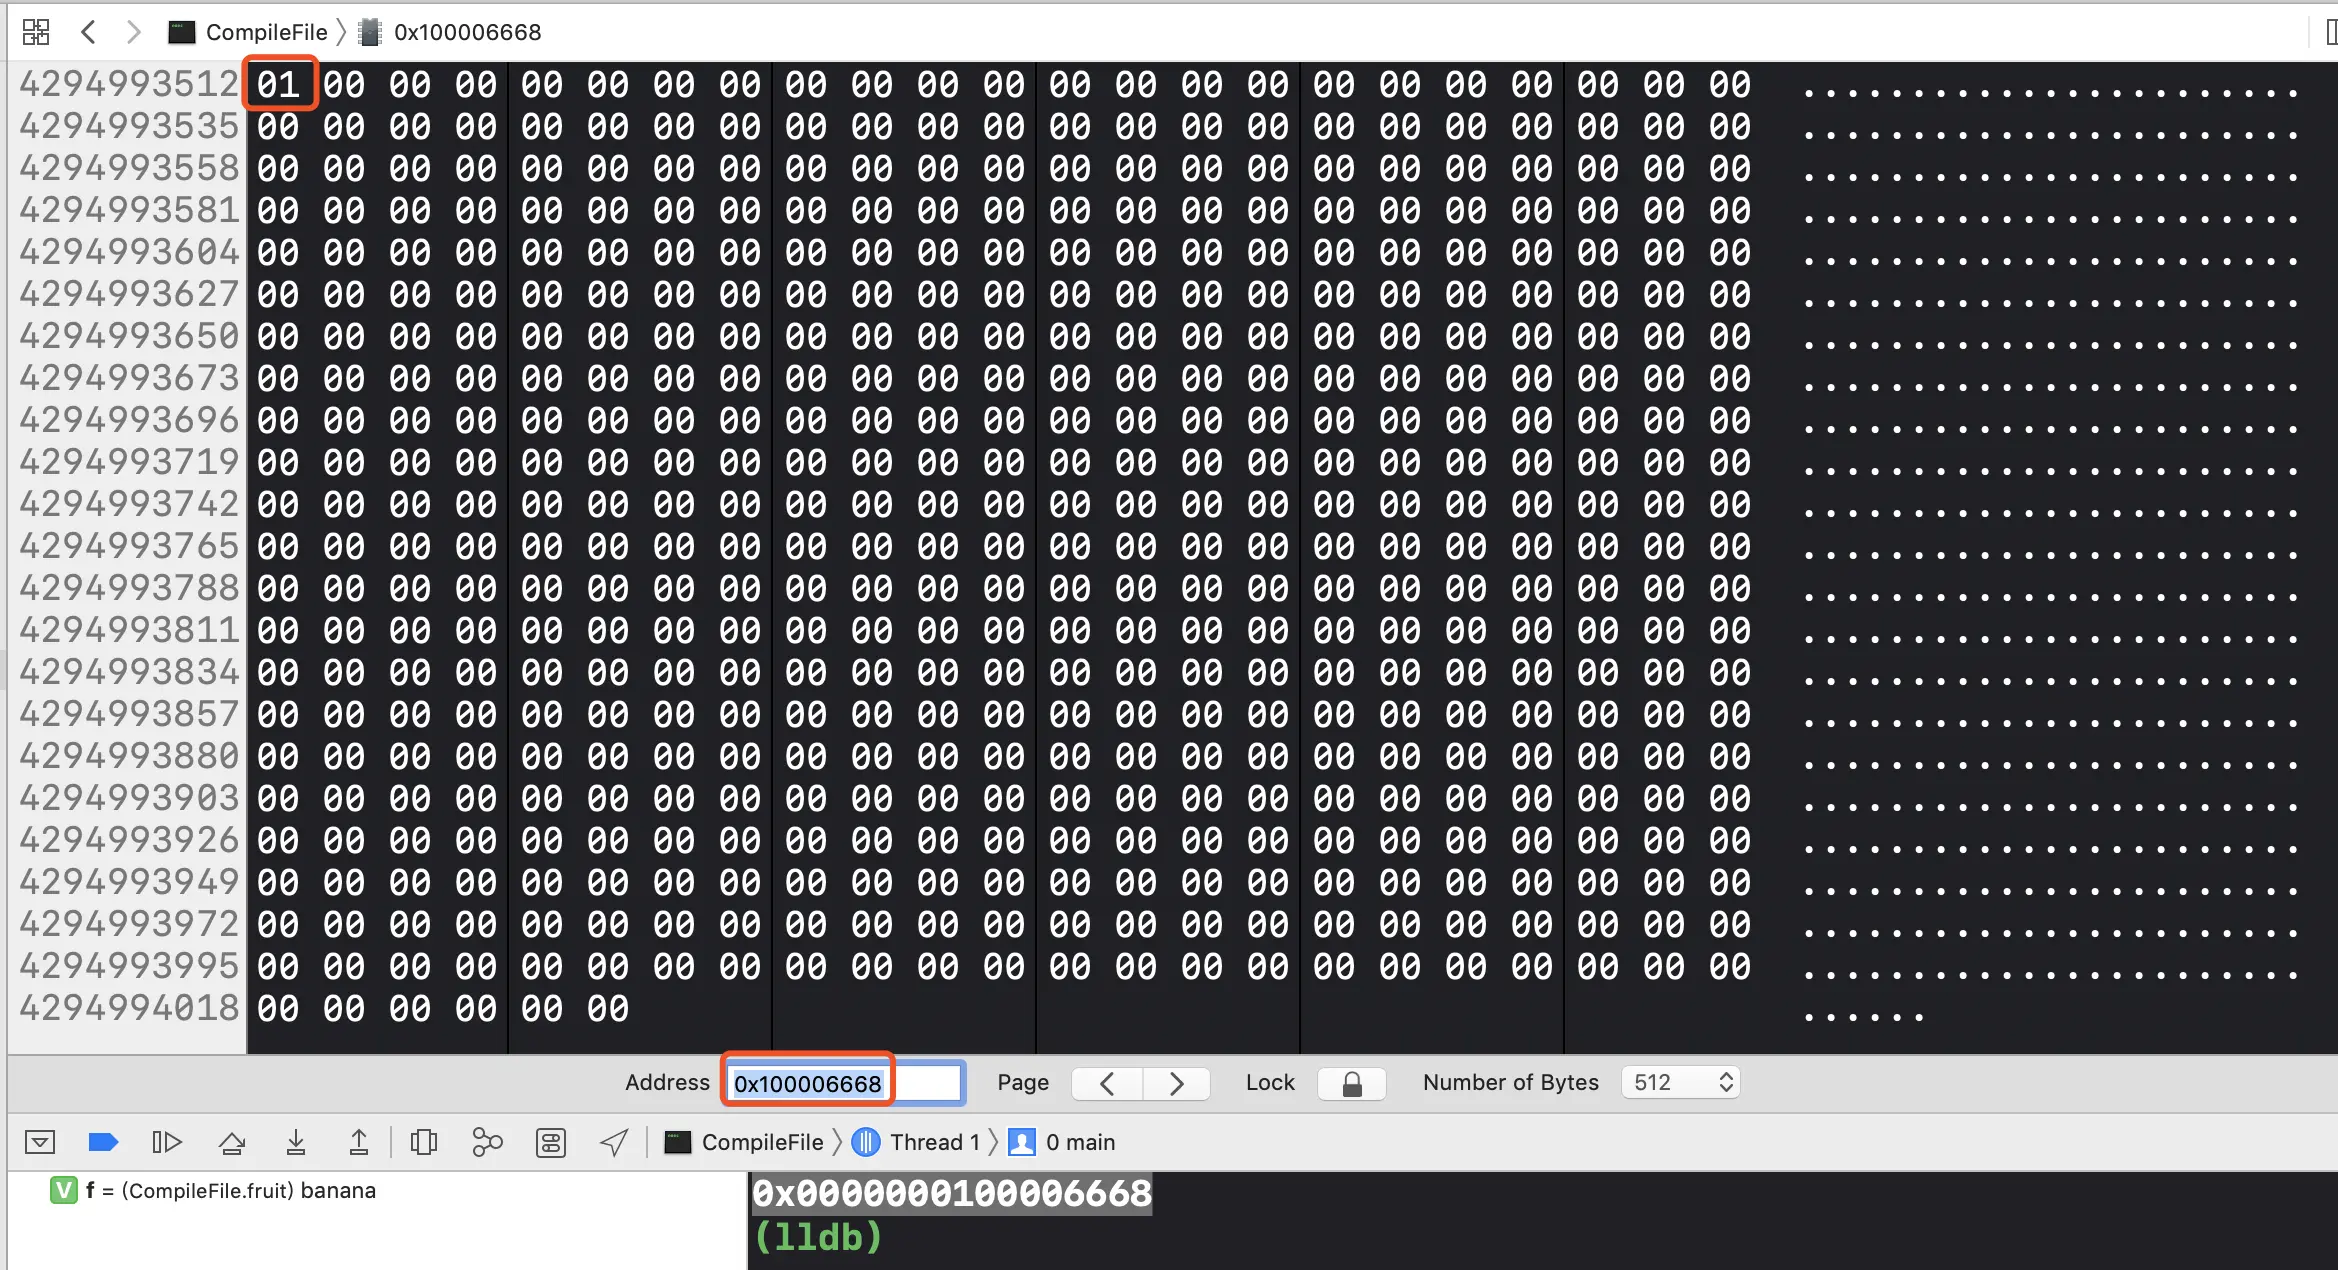The image size is (2338, 1270).
Task: Go to next memory page
Action: click(x=1176, y=1083)
